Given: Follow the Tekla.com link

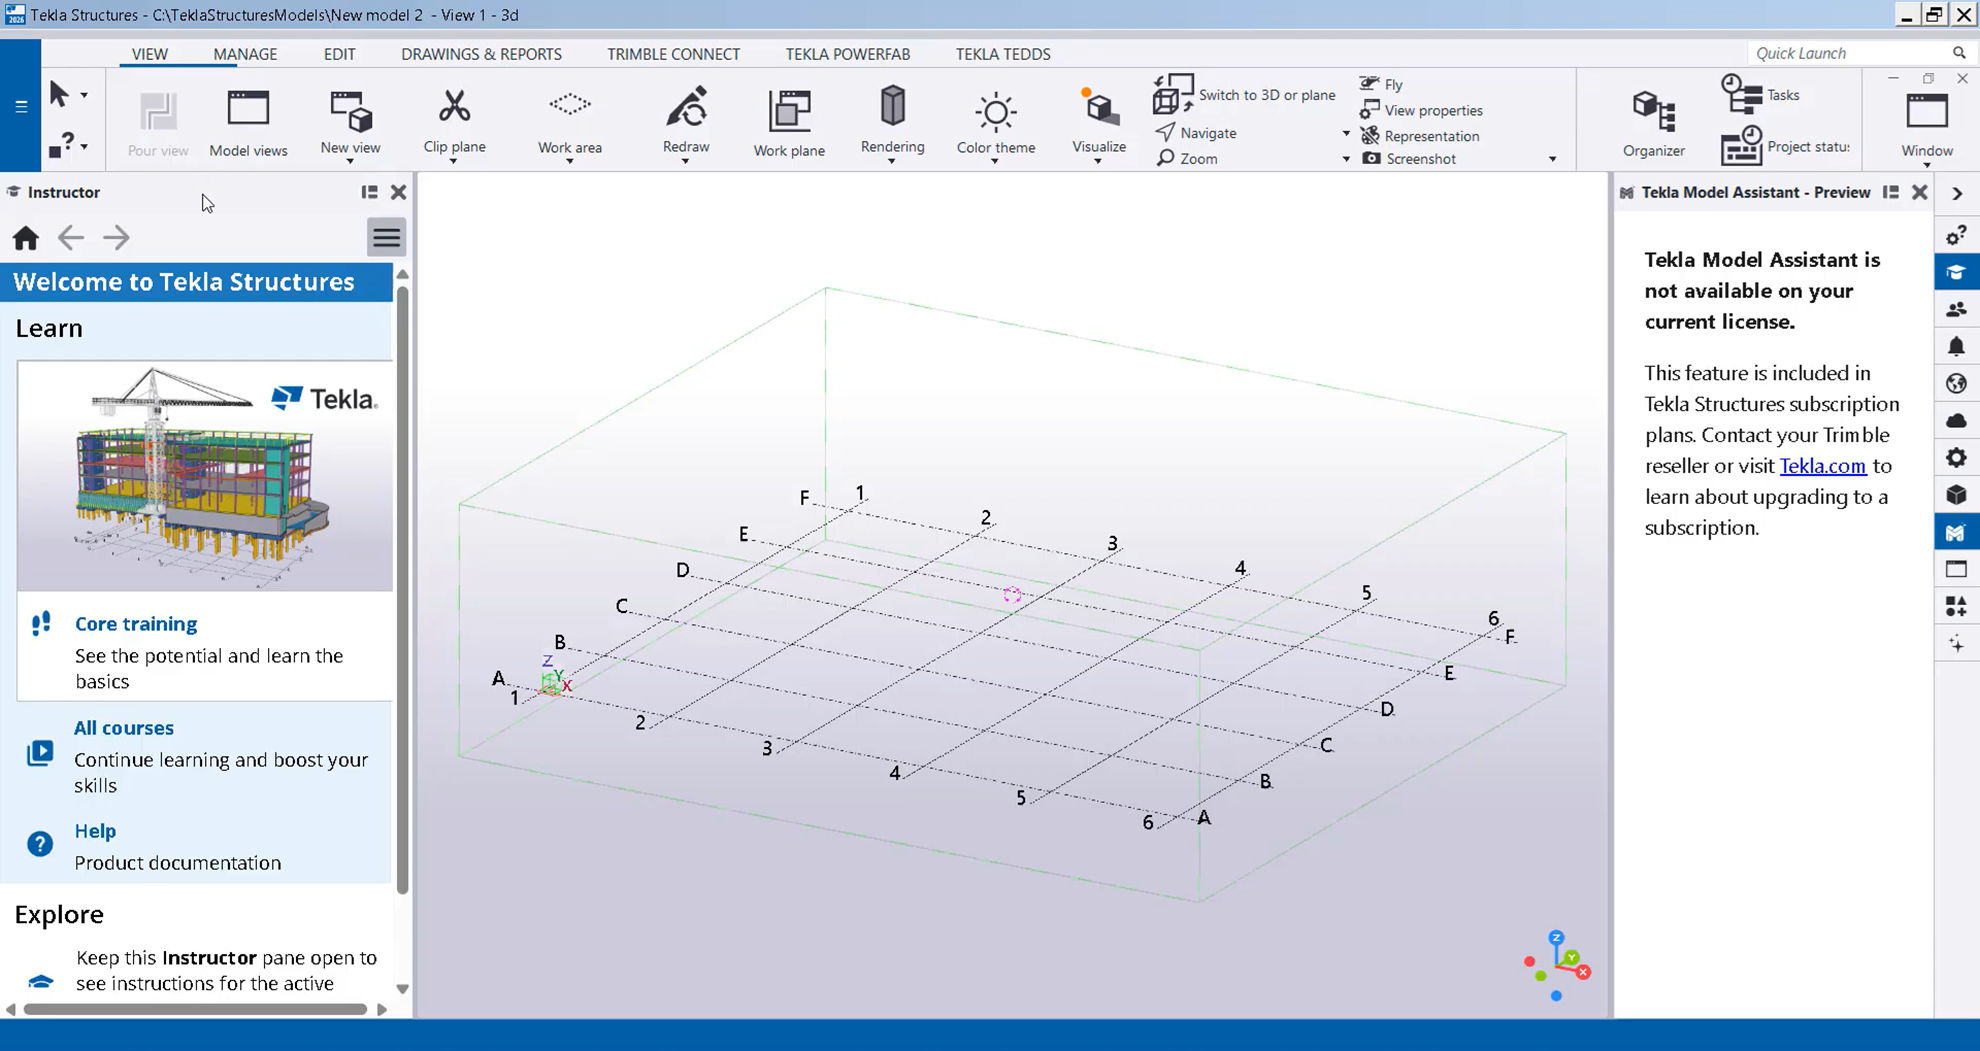Looking at the screenshot, I should point(1822,466).
